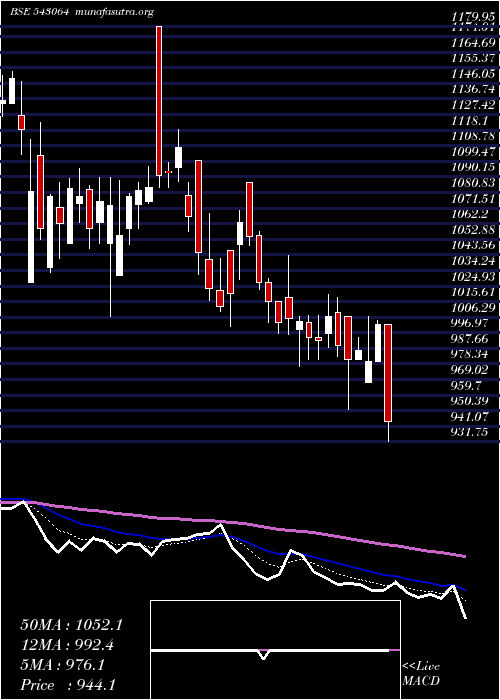This screenshot has width=500, height=700.
Task: Click the 12MA : 992.4 readout
Action: [67, 645]
